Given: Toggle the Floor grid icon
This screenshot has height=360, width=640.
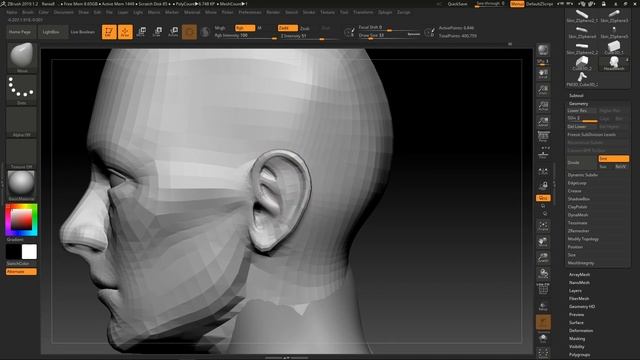Looking at the screenshot, I should point(543,153).
